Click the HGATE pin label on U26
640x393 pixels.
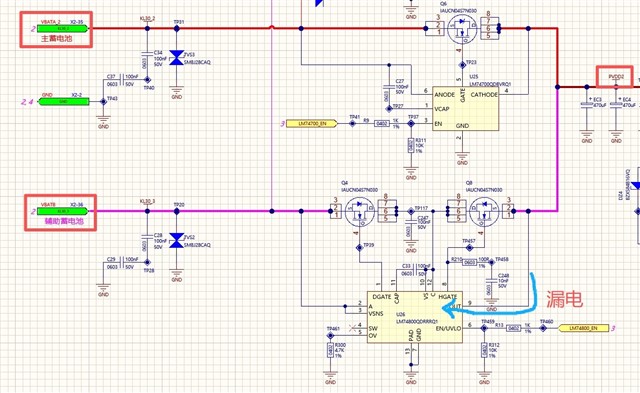[448, 297]
